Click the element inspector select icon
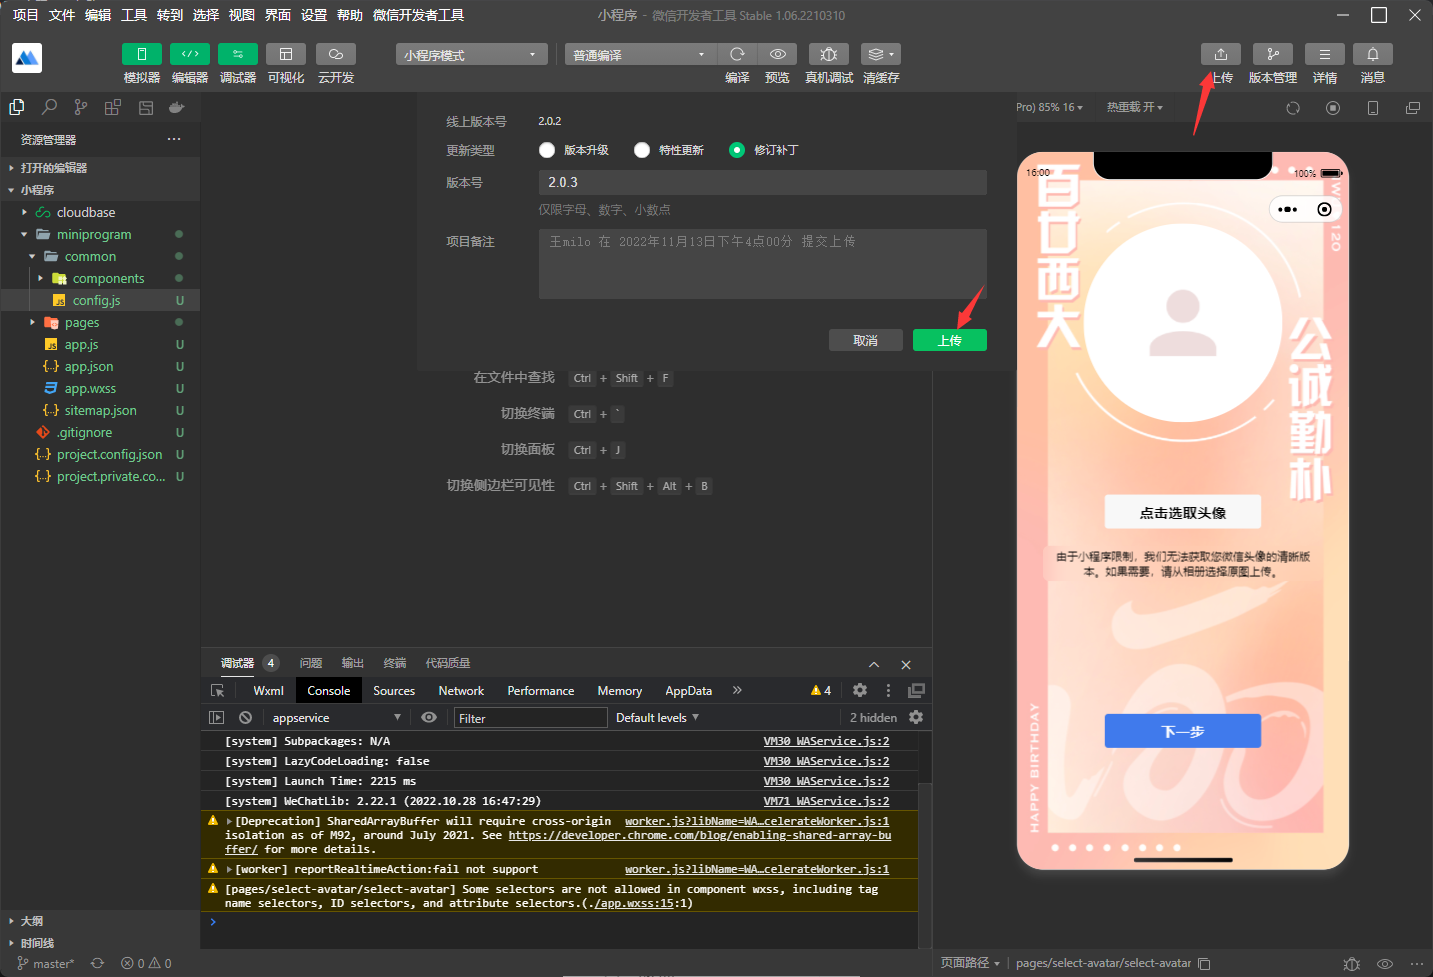The height and width of the screenshot is (977, 1433). click(217, 691)
